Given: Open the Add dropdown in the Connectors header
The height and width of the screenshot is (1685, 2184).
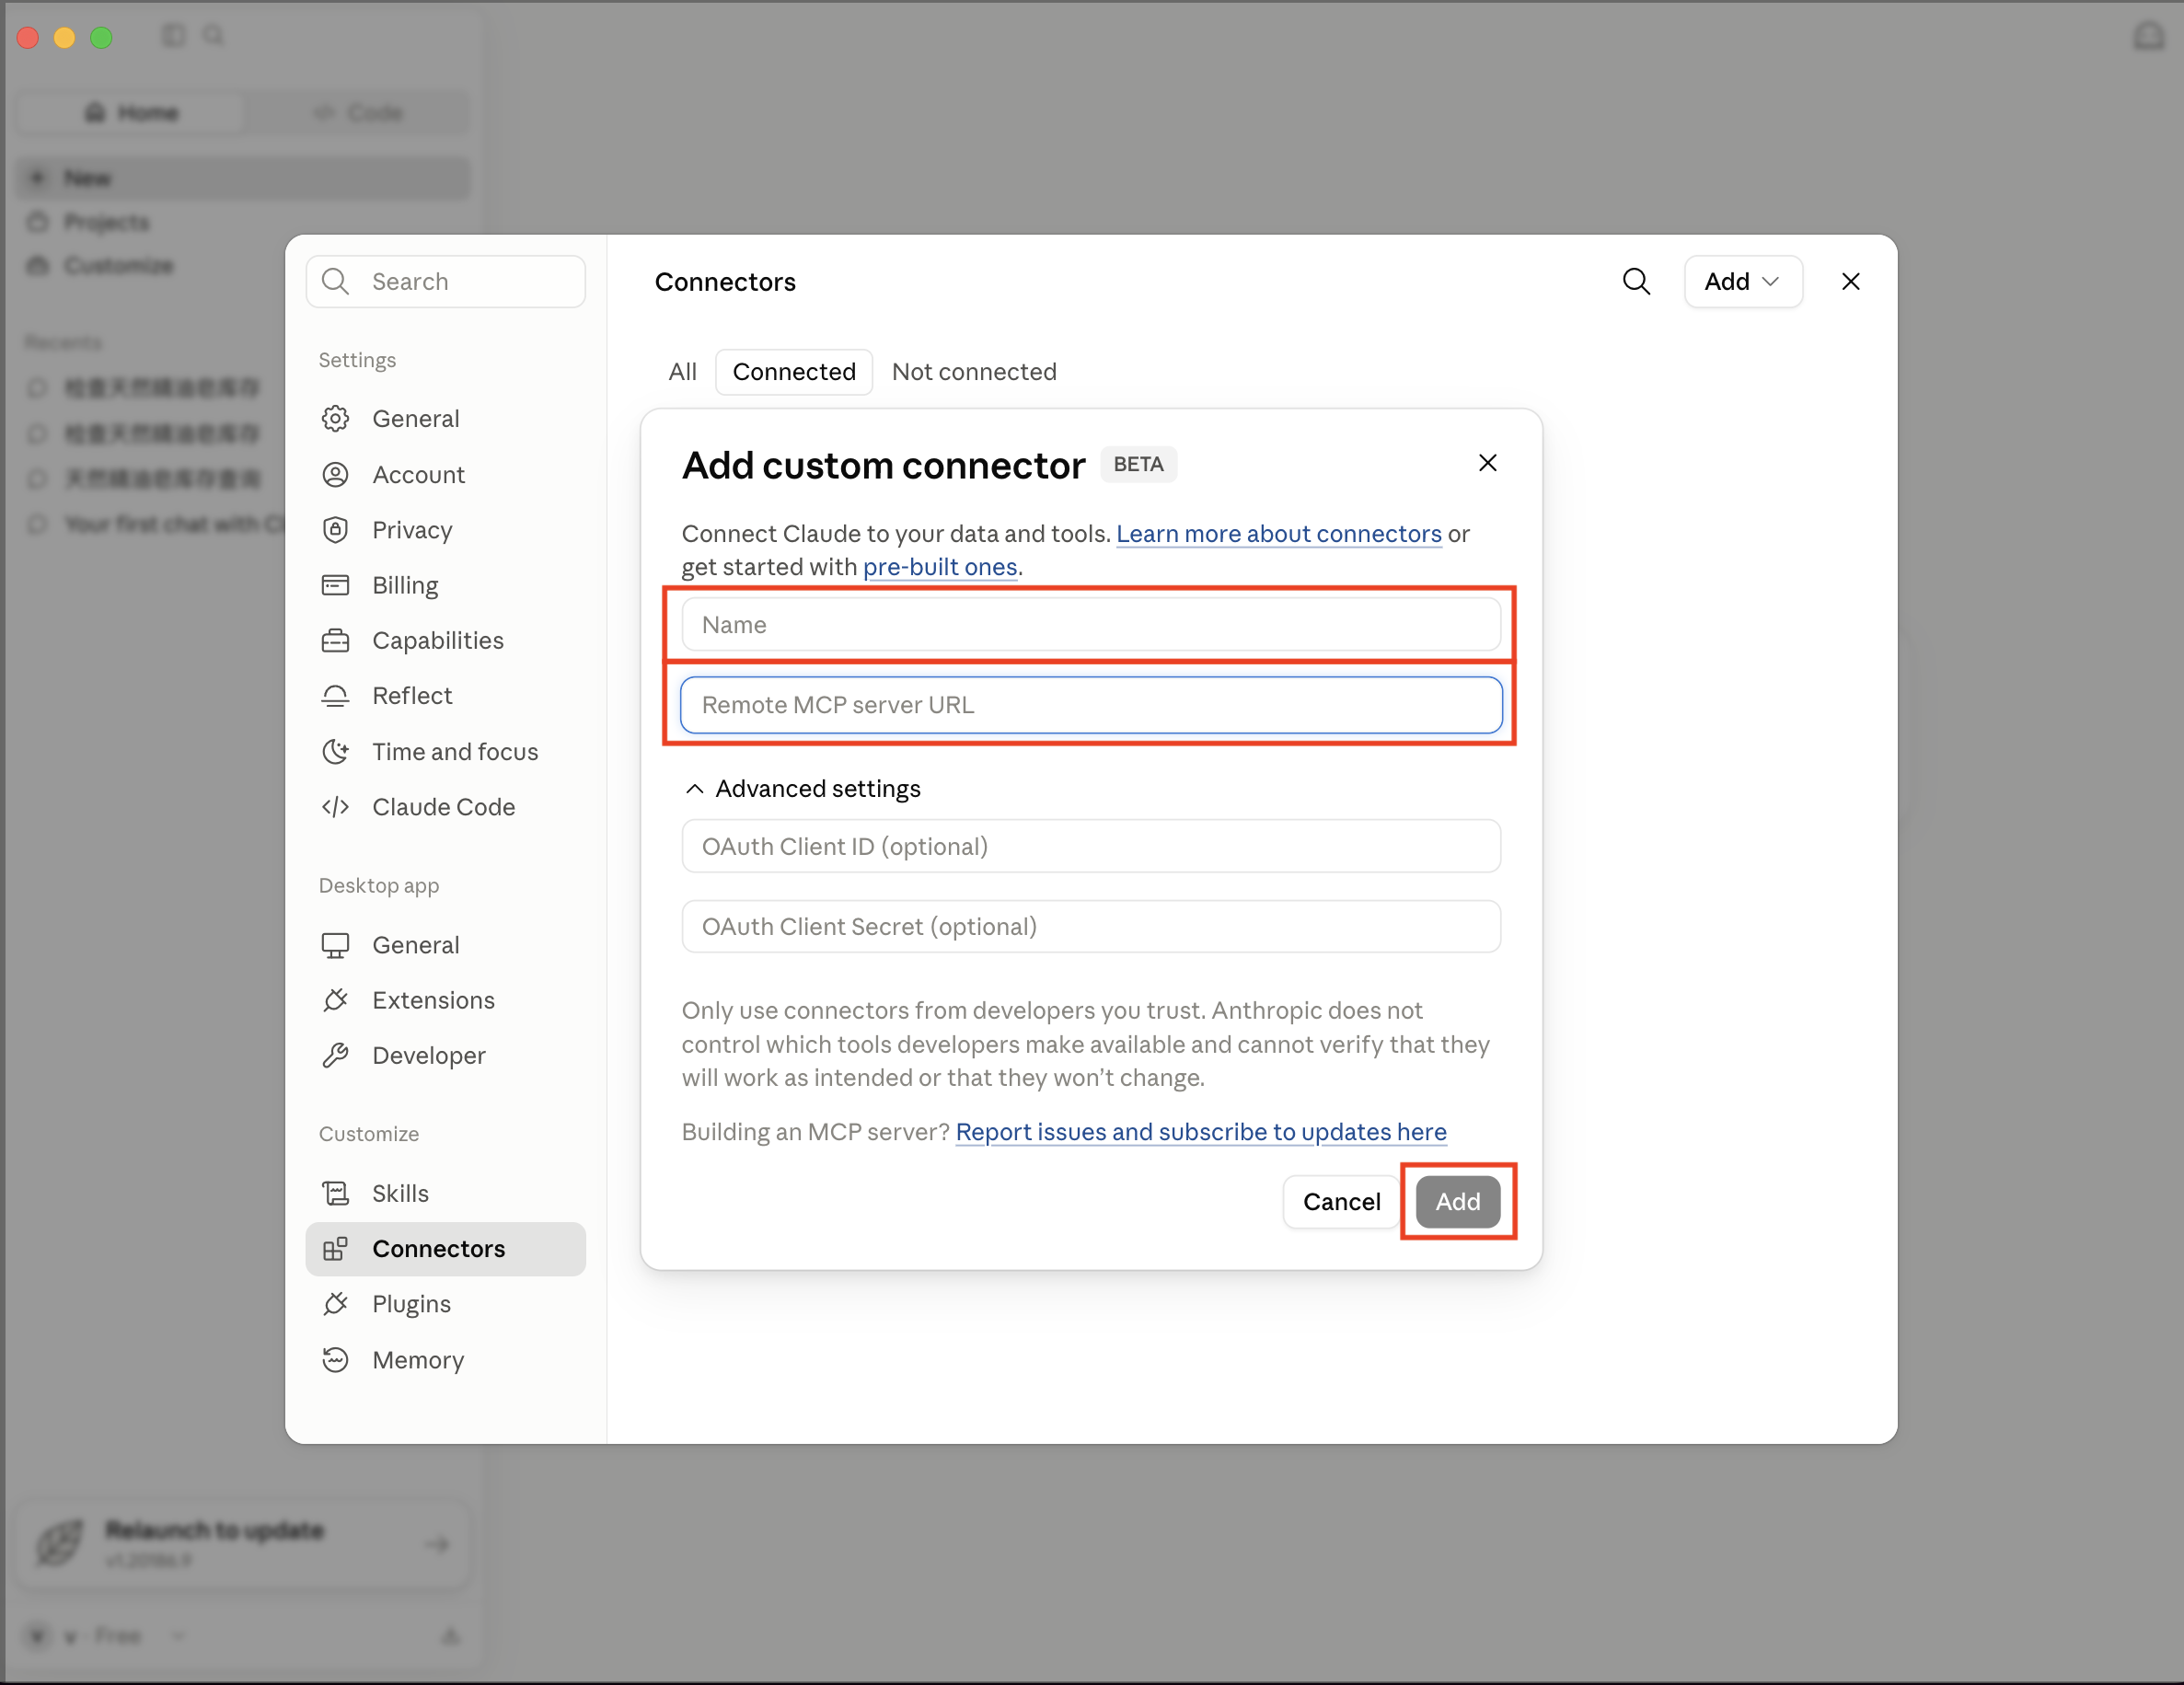Looking at the screenshot, I should (x=1743, y=282).
